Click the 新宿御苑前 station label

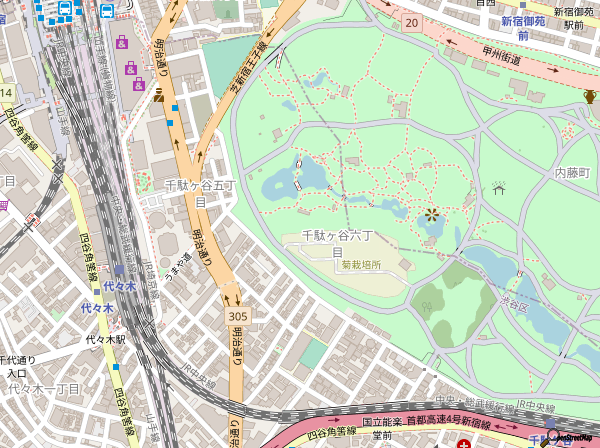(x=529, y=28)
